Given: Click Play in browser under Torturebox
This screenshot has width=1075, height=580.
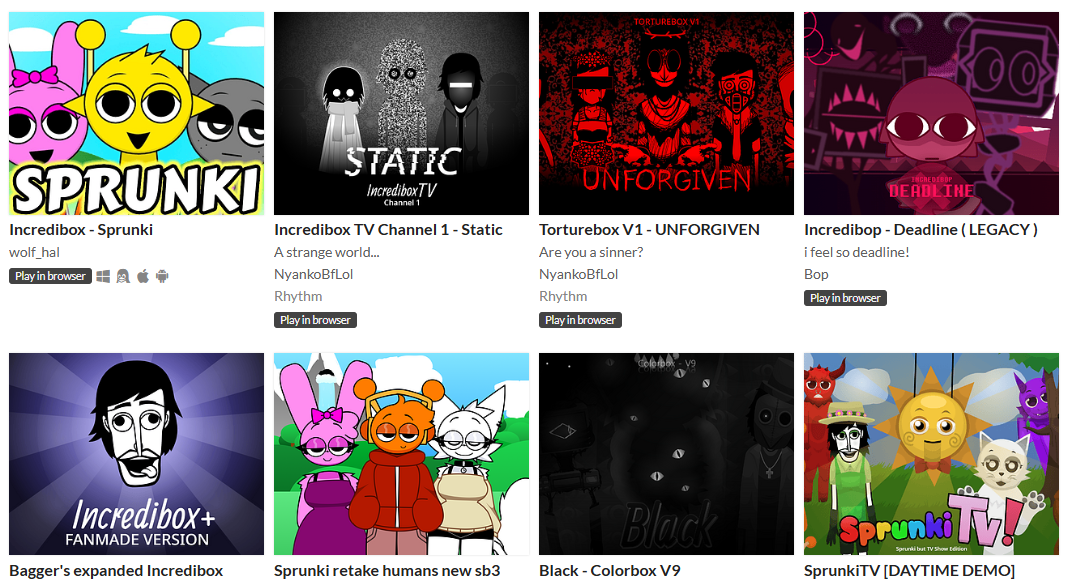Looking at the screenshot, I should 580,320.
